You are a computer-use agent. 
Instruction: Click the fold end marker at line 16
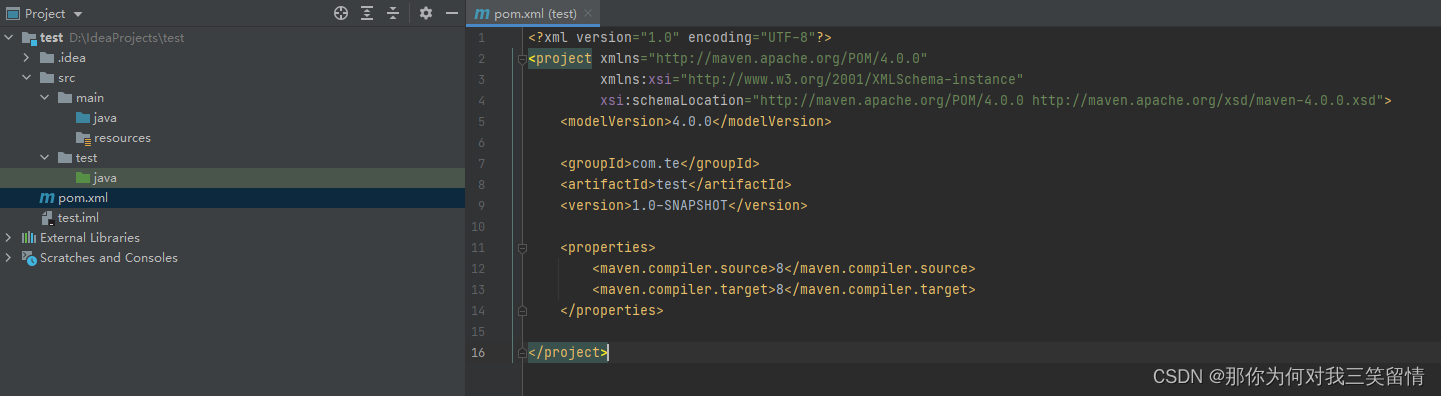[522, 353]
